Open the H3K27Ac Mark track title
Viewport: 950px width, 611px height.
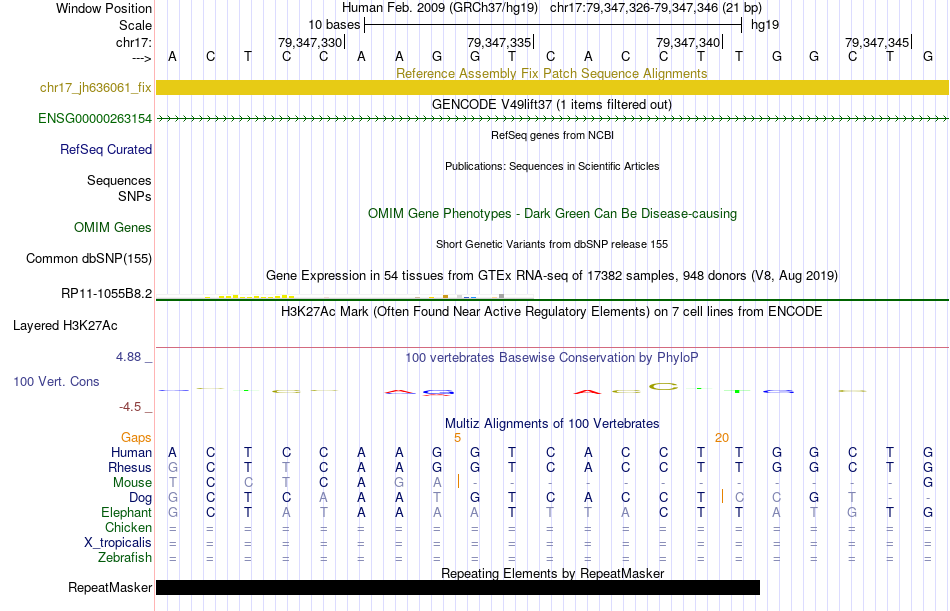(552, 312)
